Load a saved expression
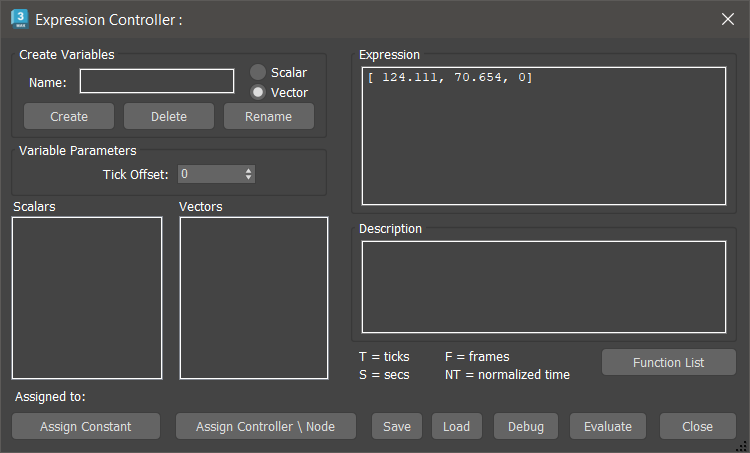 (456, 426)
